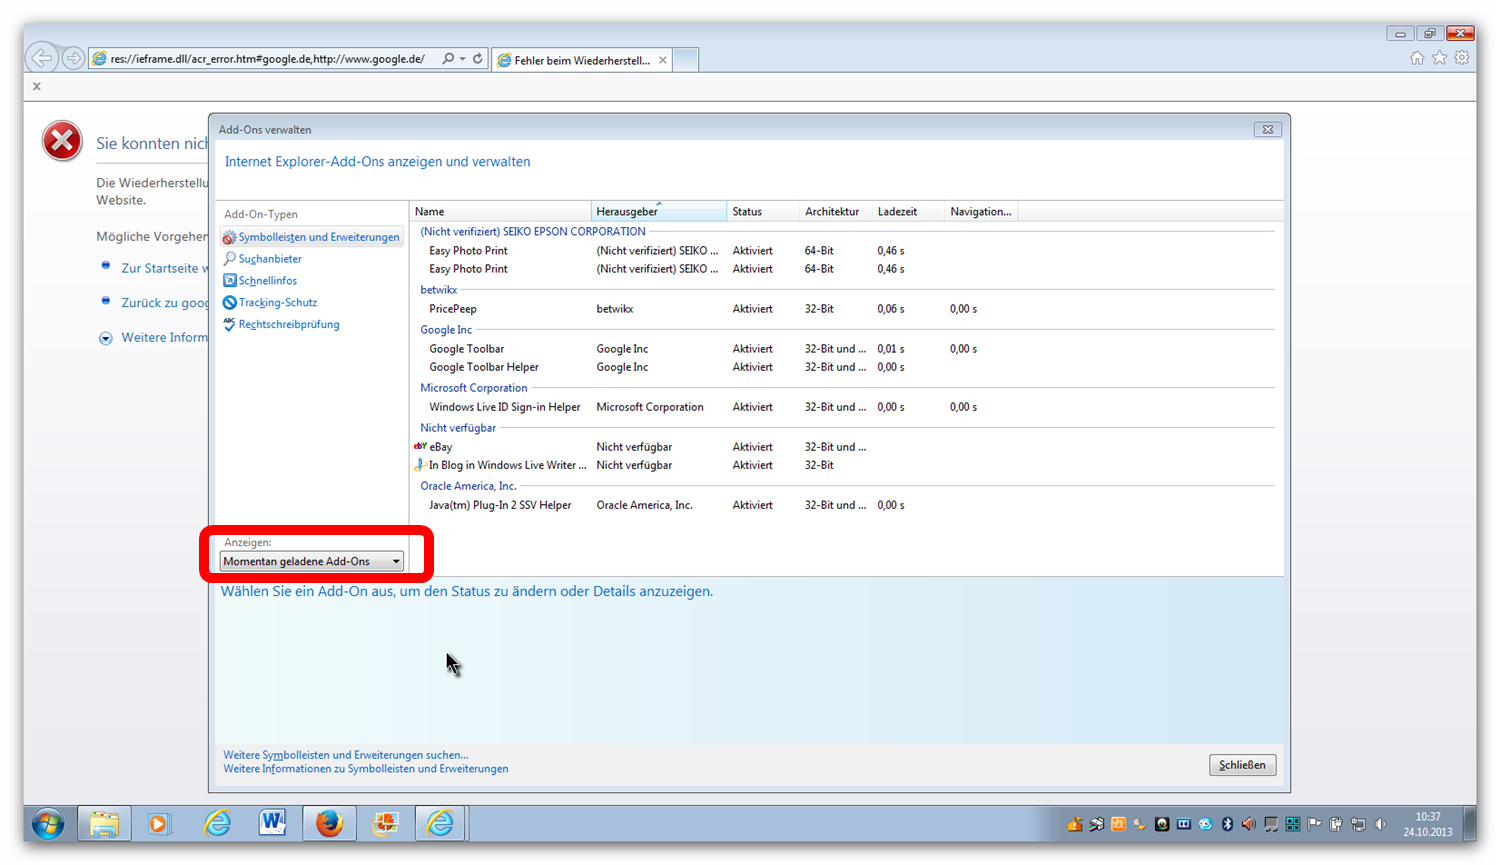Image resolution: width=1500 pixels, height=865 pixels.
Task: Go back with the browser back arrow
Action: click(x=42, y=58)
